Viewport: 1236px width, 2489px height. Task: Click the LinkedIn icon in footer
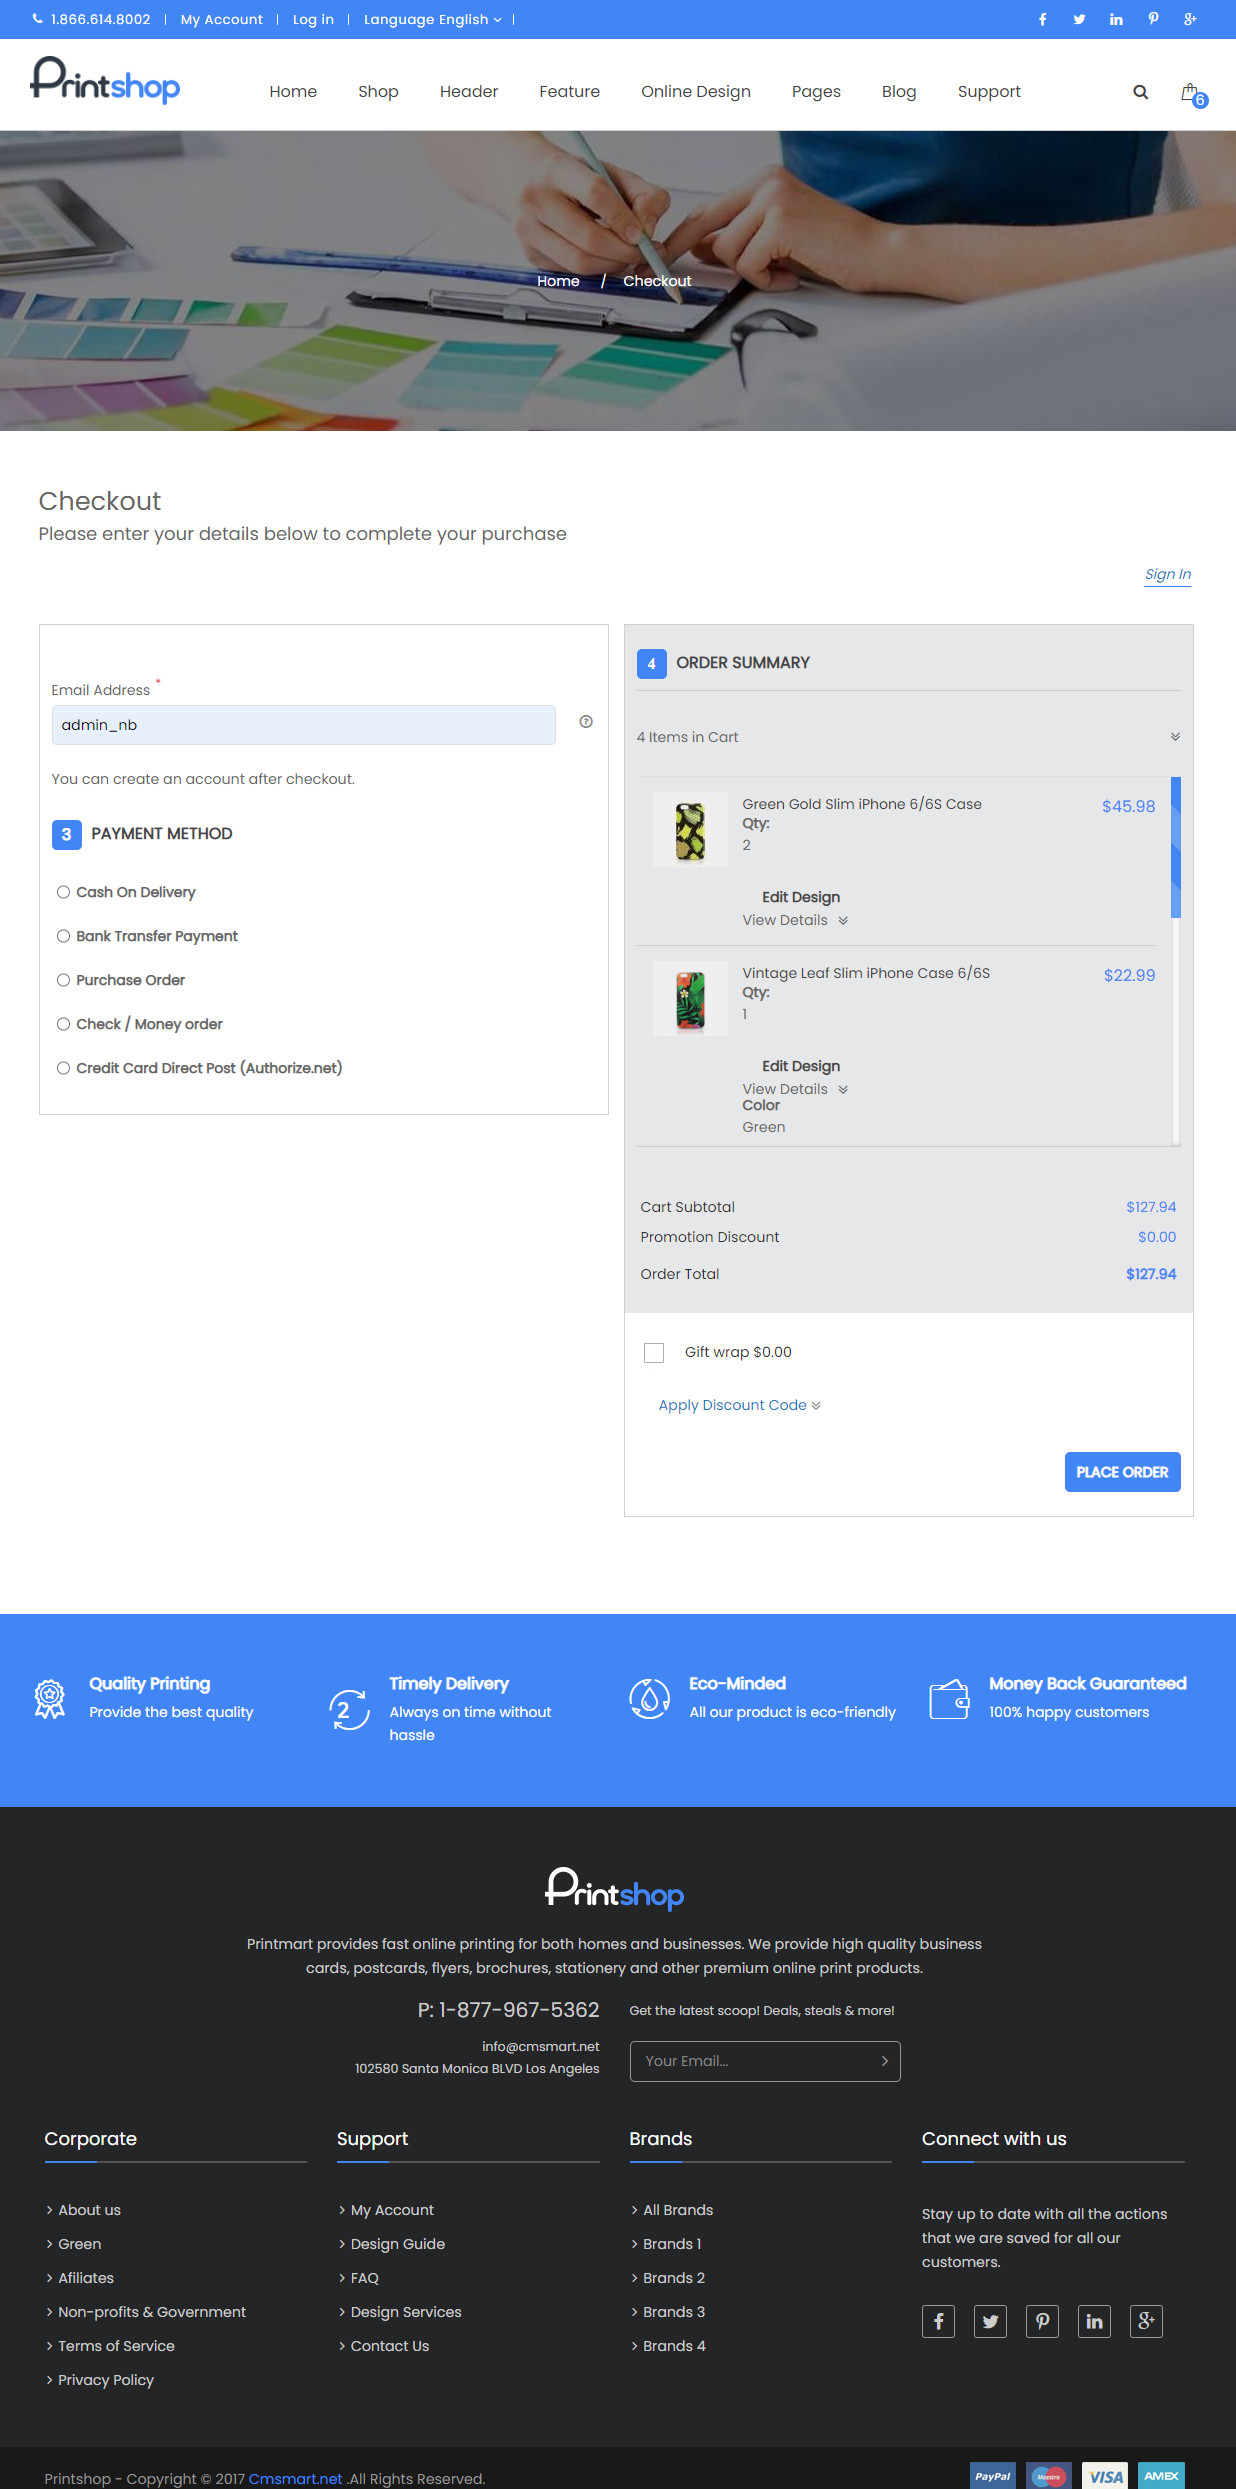[x=1094, y=2321]
